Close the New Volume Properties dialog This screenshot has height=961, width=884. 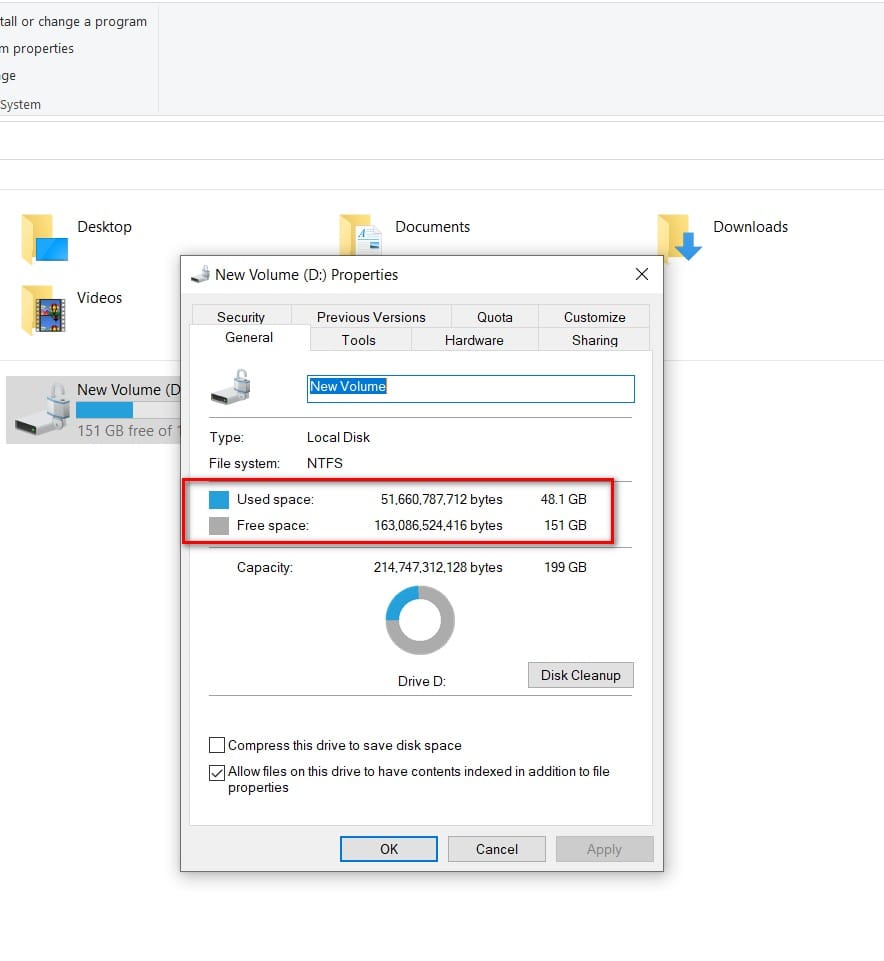coord(642,274)
